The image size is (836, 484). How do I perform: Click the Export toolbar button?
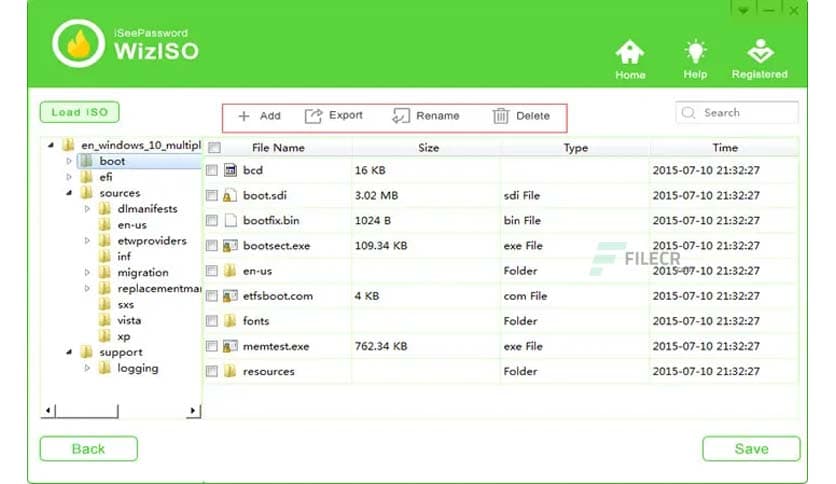click(334, 116)
